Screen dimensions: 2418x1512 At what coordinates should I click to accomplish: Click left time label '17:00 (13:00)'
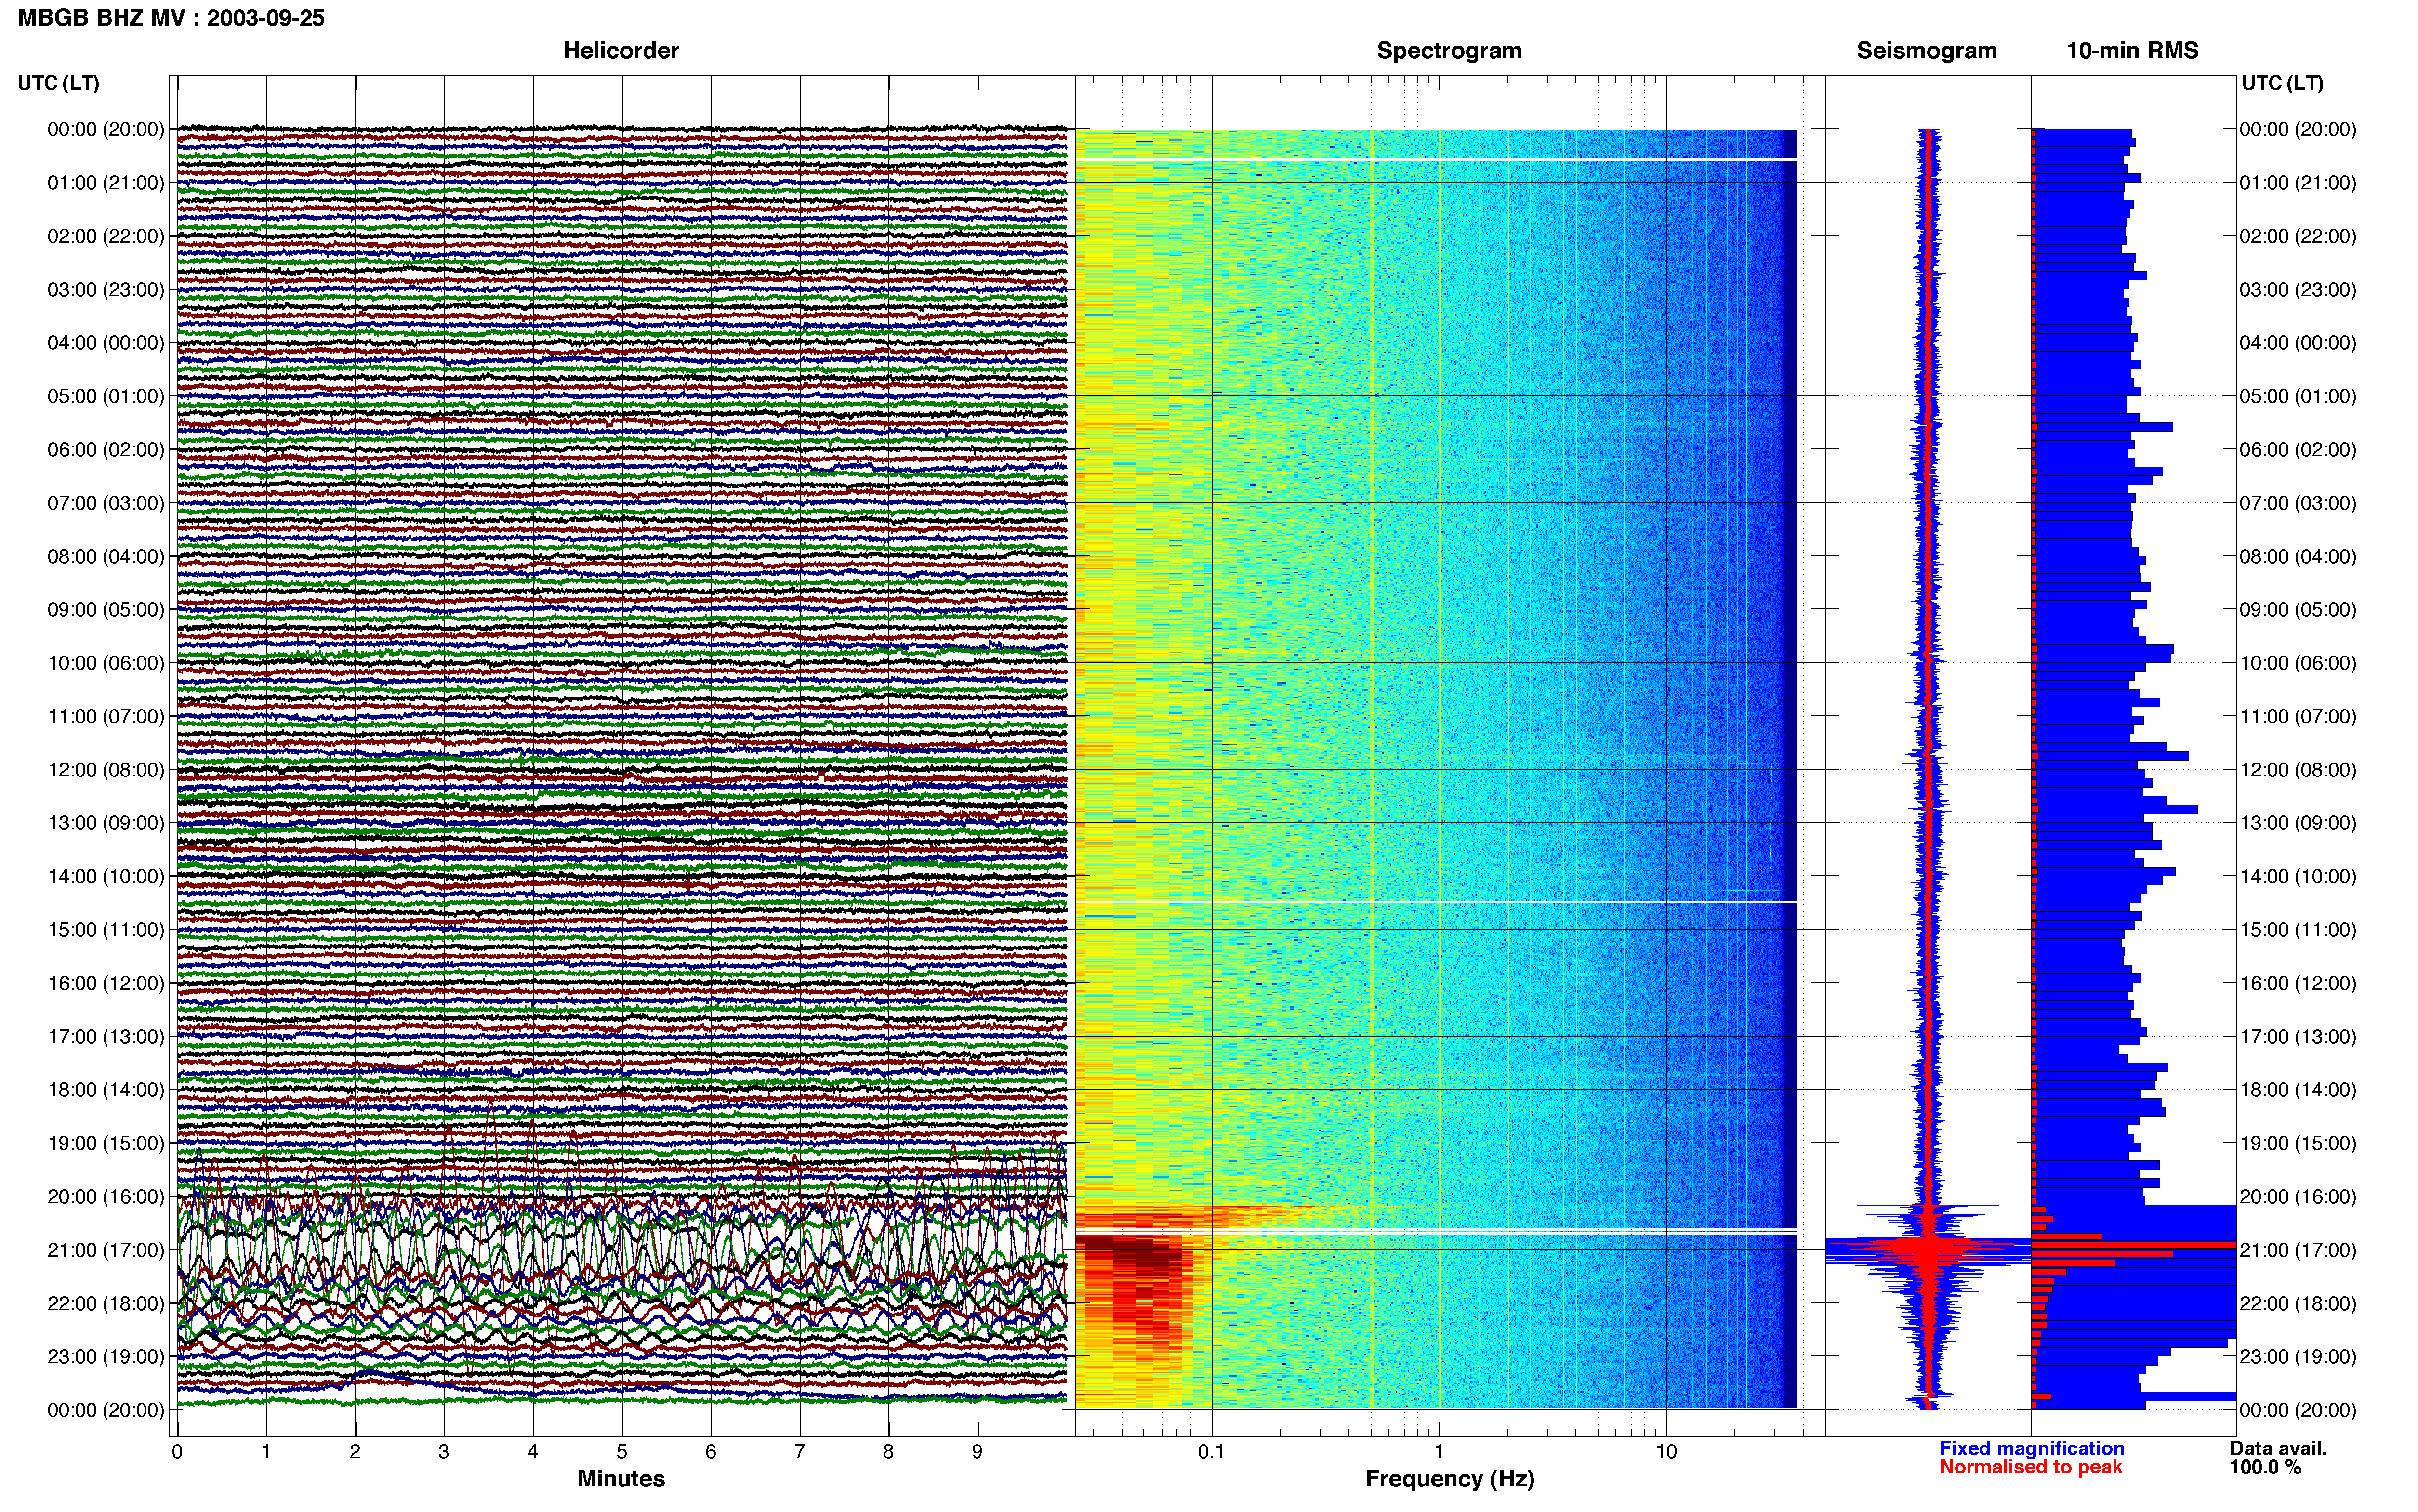pos(106,1037)
